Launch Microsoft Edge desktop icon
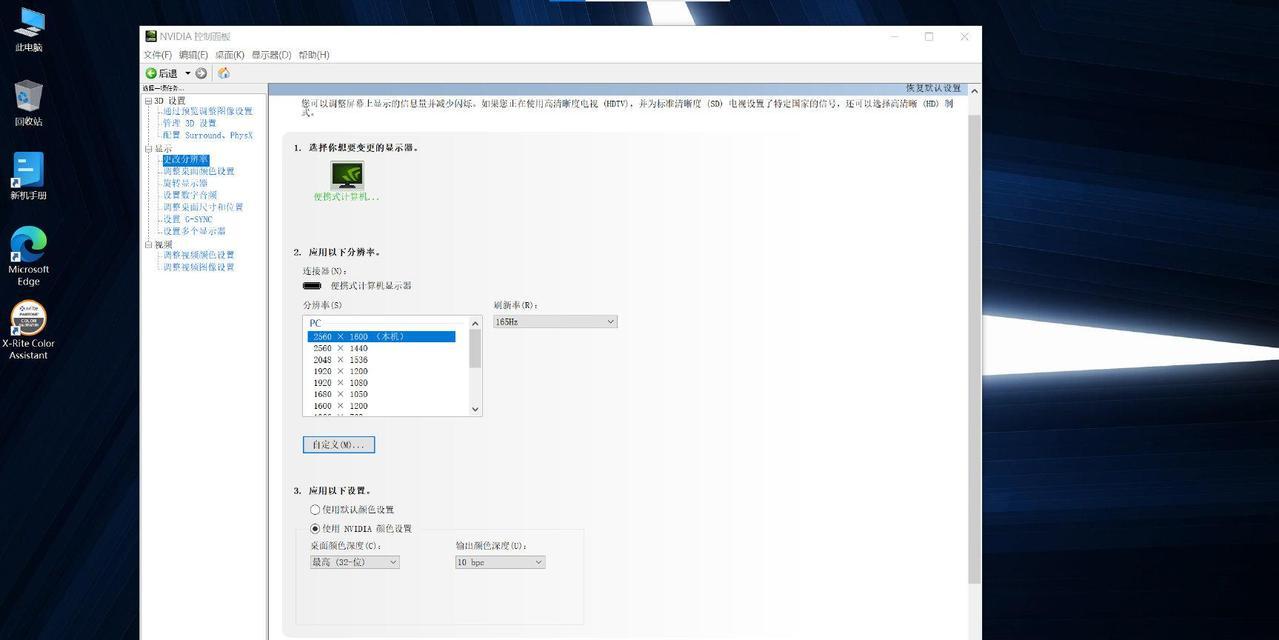Viewport: 1279px width, 640px height. pos(29,256)
